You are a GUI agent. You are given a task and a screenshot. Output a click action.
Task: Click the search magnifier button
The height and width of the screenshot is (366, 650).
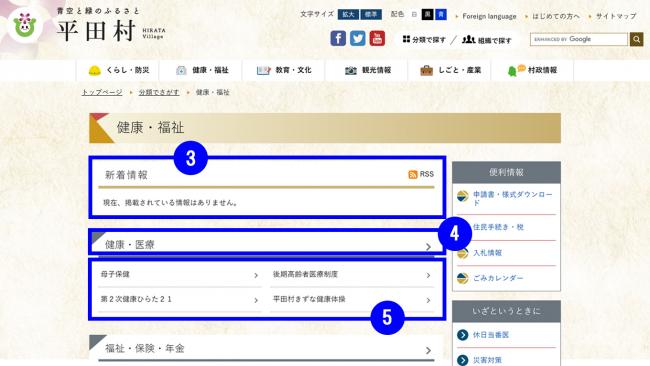point(636,39)
